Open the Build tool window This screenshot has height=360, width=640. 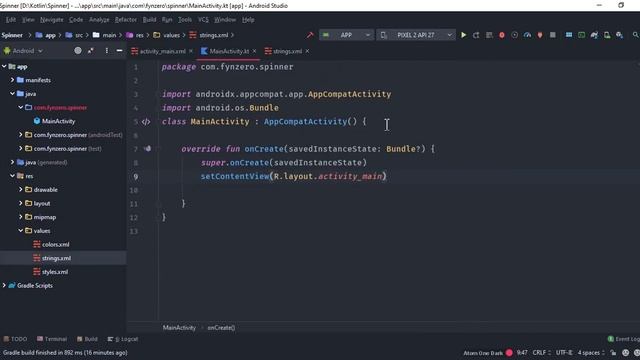point(87,339)
